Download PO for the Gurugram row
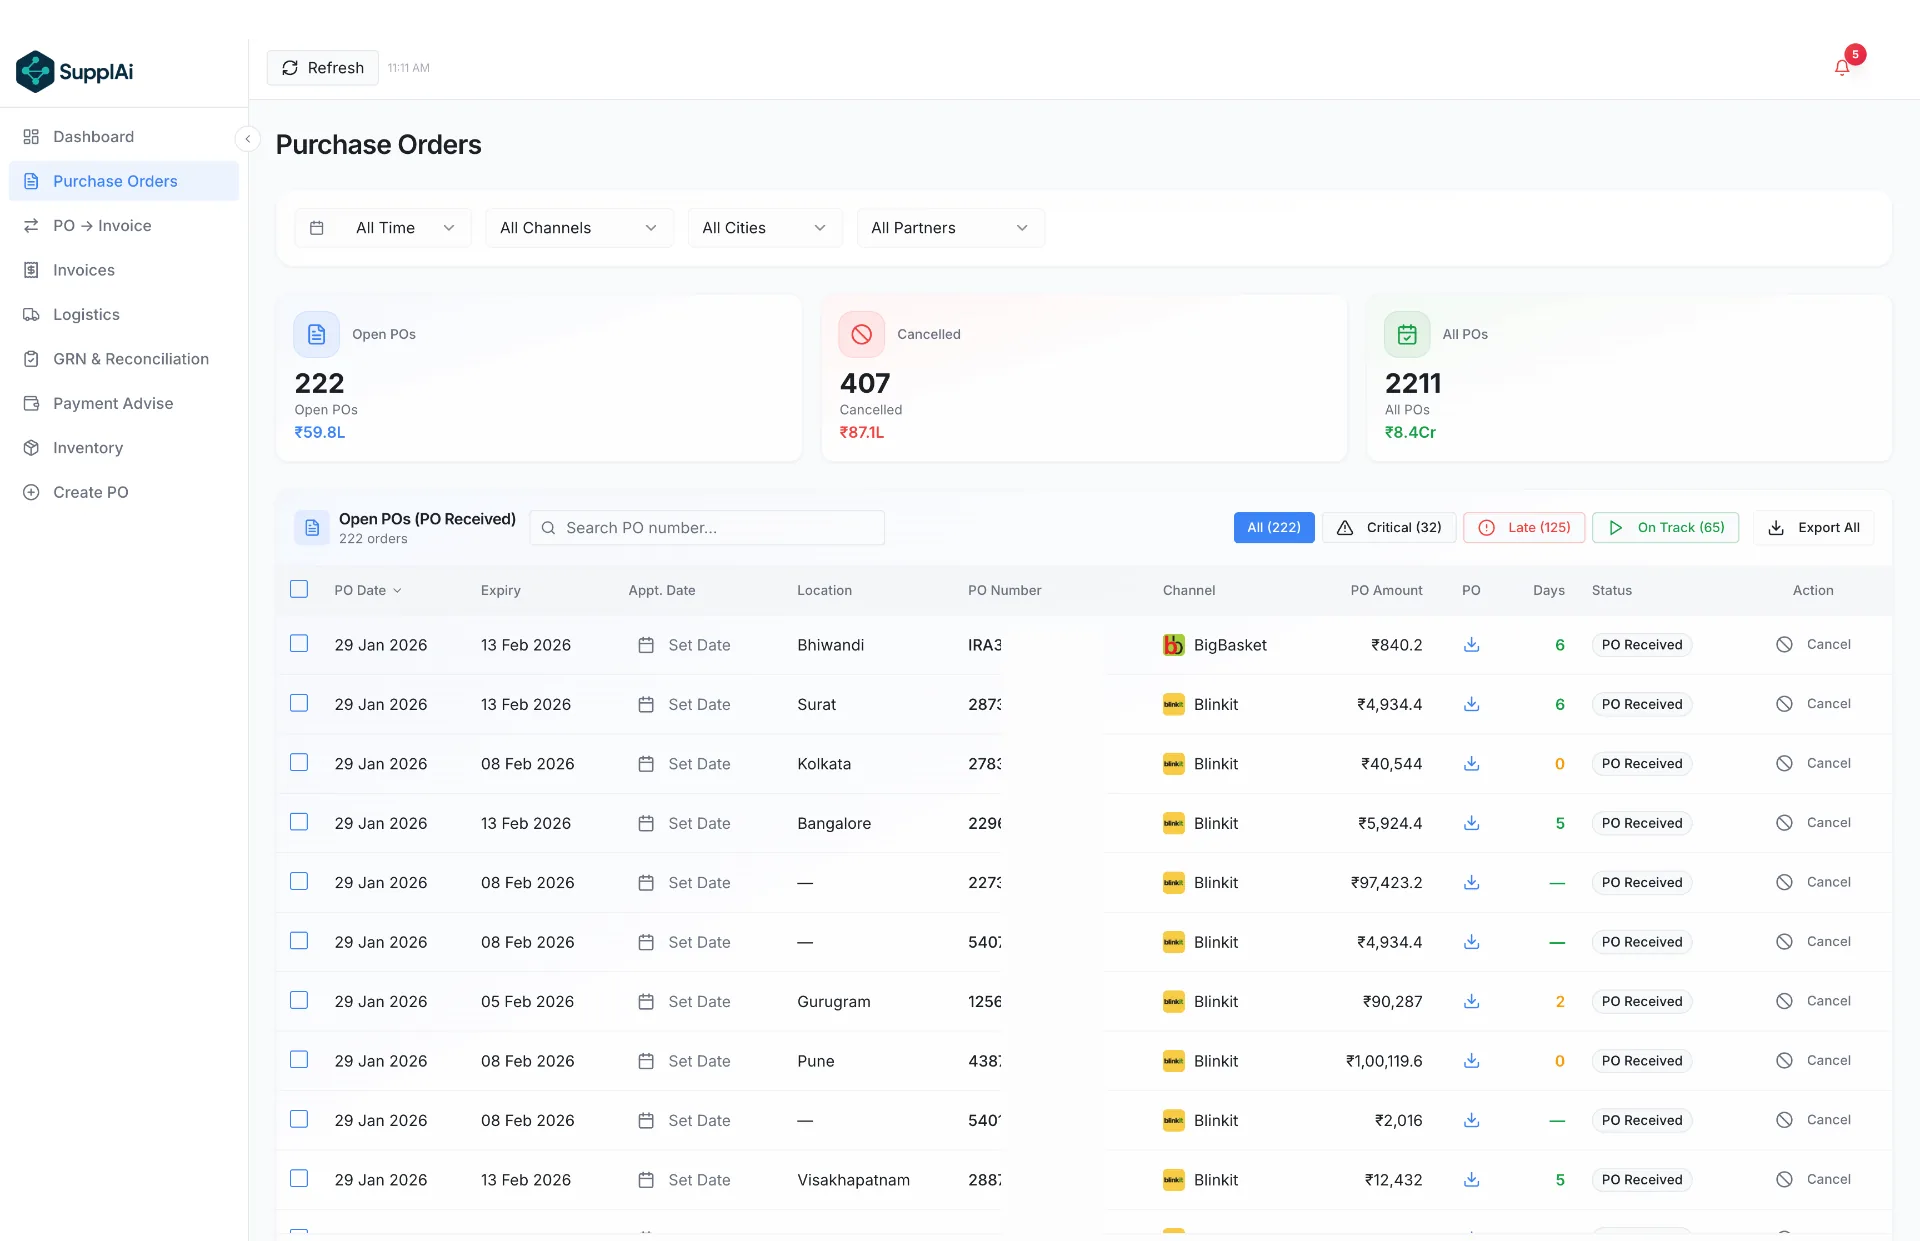 pyautogui.click(x=1471, y=1001)
